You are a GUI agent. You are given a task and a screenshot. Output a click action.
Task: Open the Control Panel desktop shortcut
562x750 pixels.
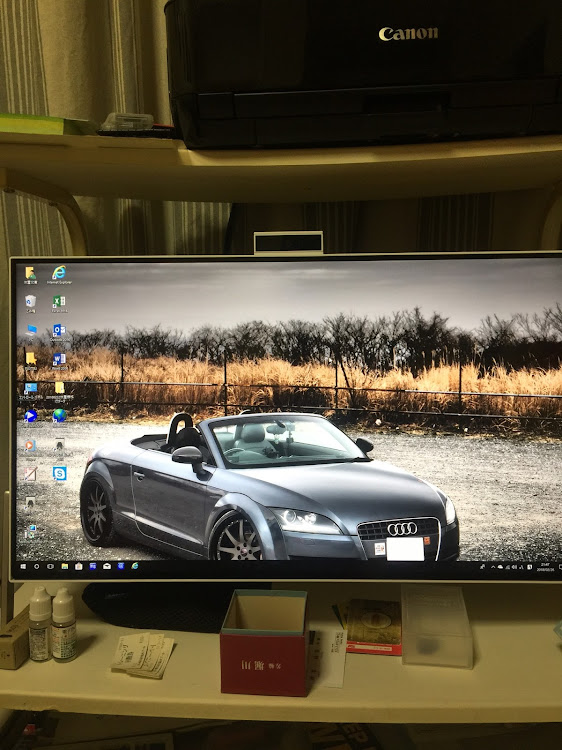pos(30,390)
